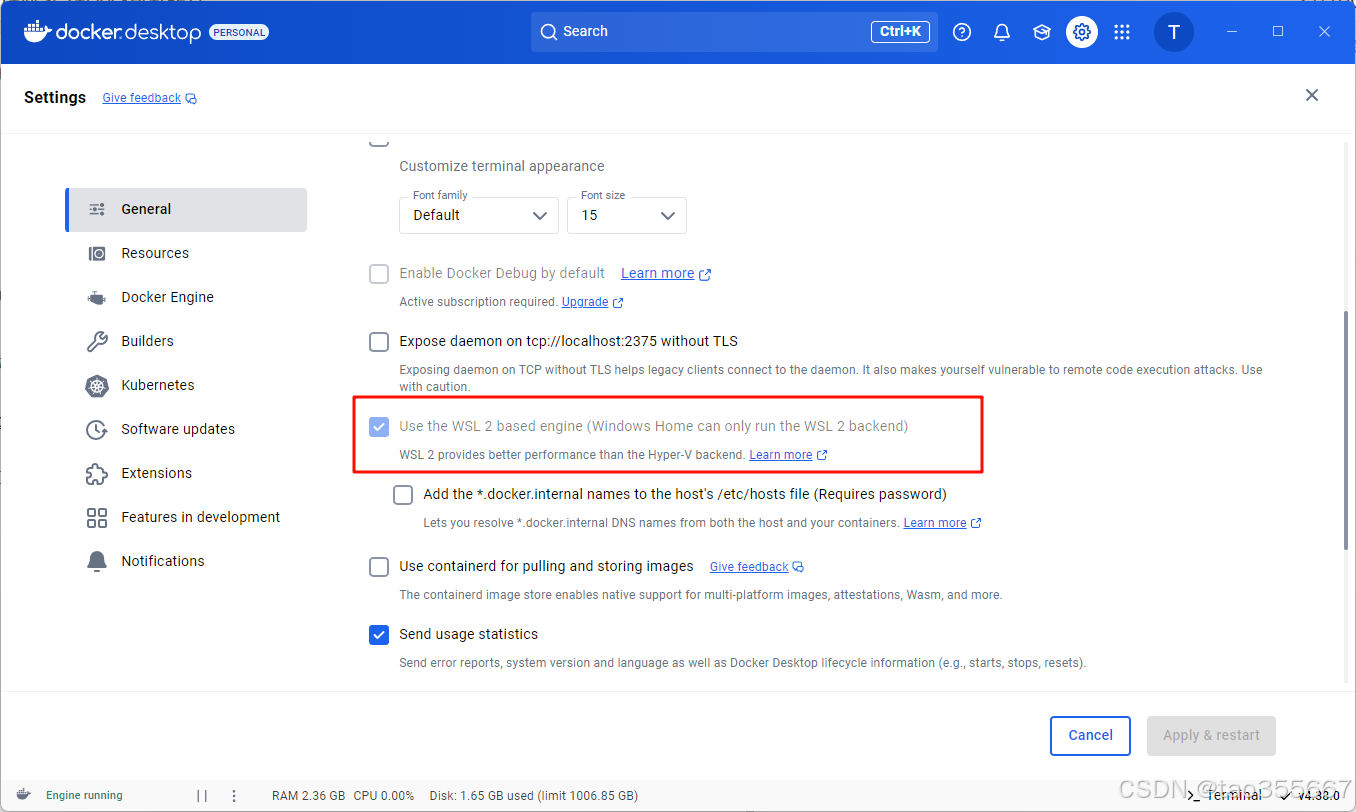Open Learn more link for docker.internal names
The height and width of the screenshot is (812, 1356).
935,523
